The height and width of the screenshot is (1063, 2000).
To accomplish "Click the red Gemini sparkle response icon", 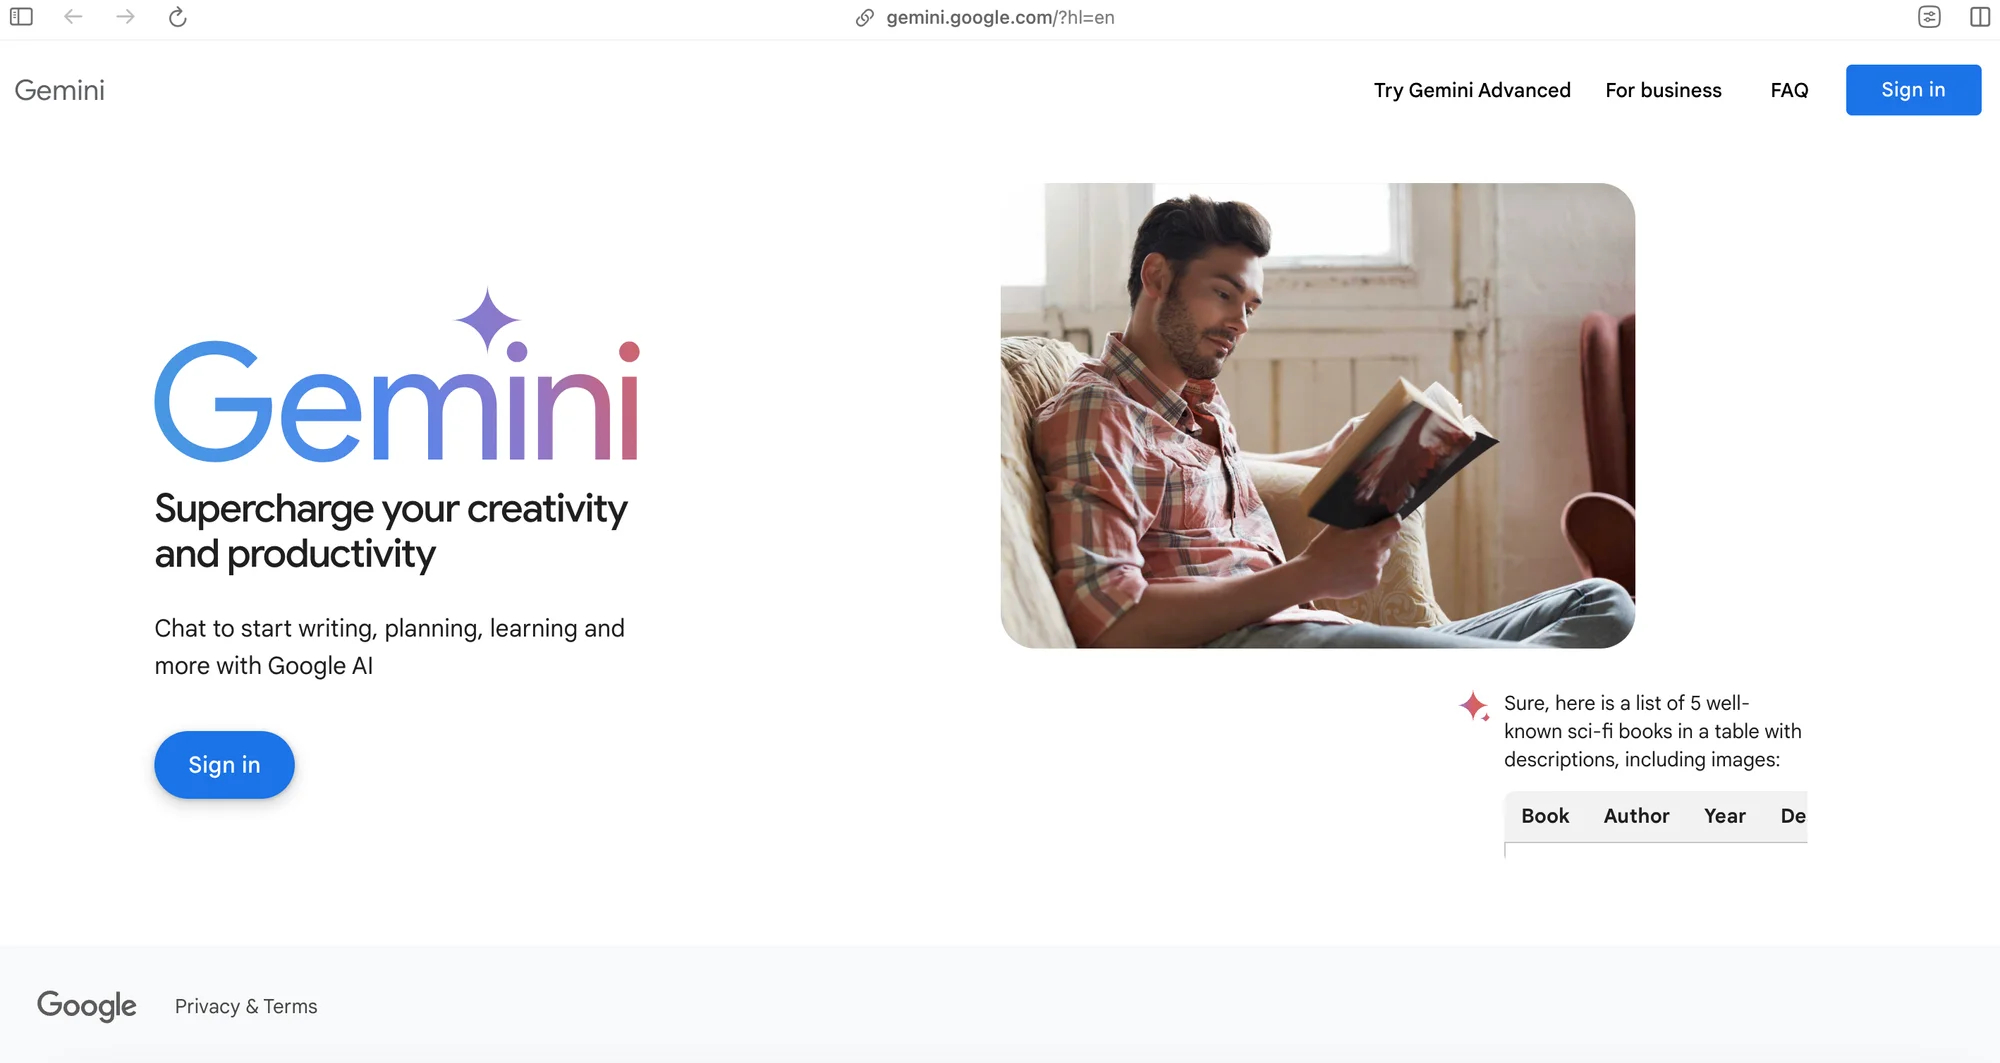I will point(1474,706).
